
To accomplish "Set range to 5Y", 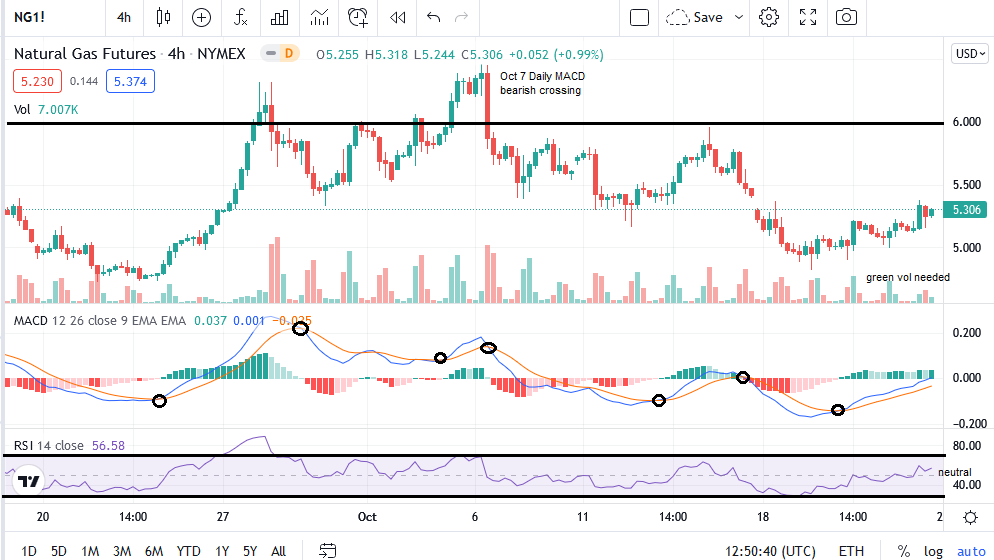I will (250, 550).
